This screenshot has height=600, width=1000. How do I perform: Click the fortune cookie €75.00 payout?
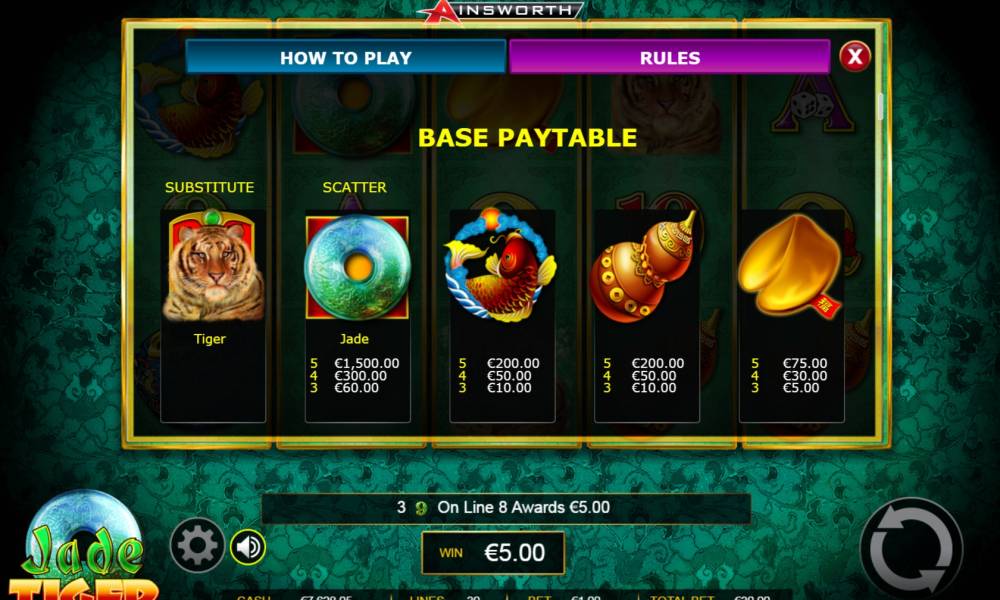click(x=805, y=363)
